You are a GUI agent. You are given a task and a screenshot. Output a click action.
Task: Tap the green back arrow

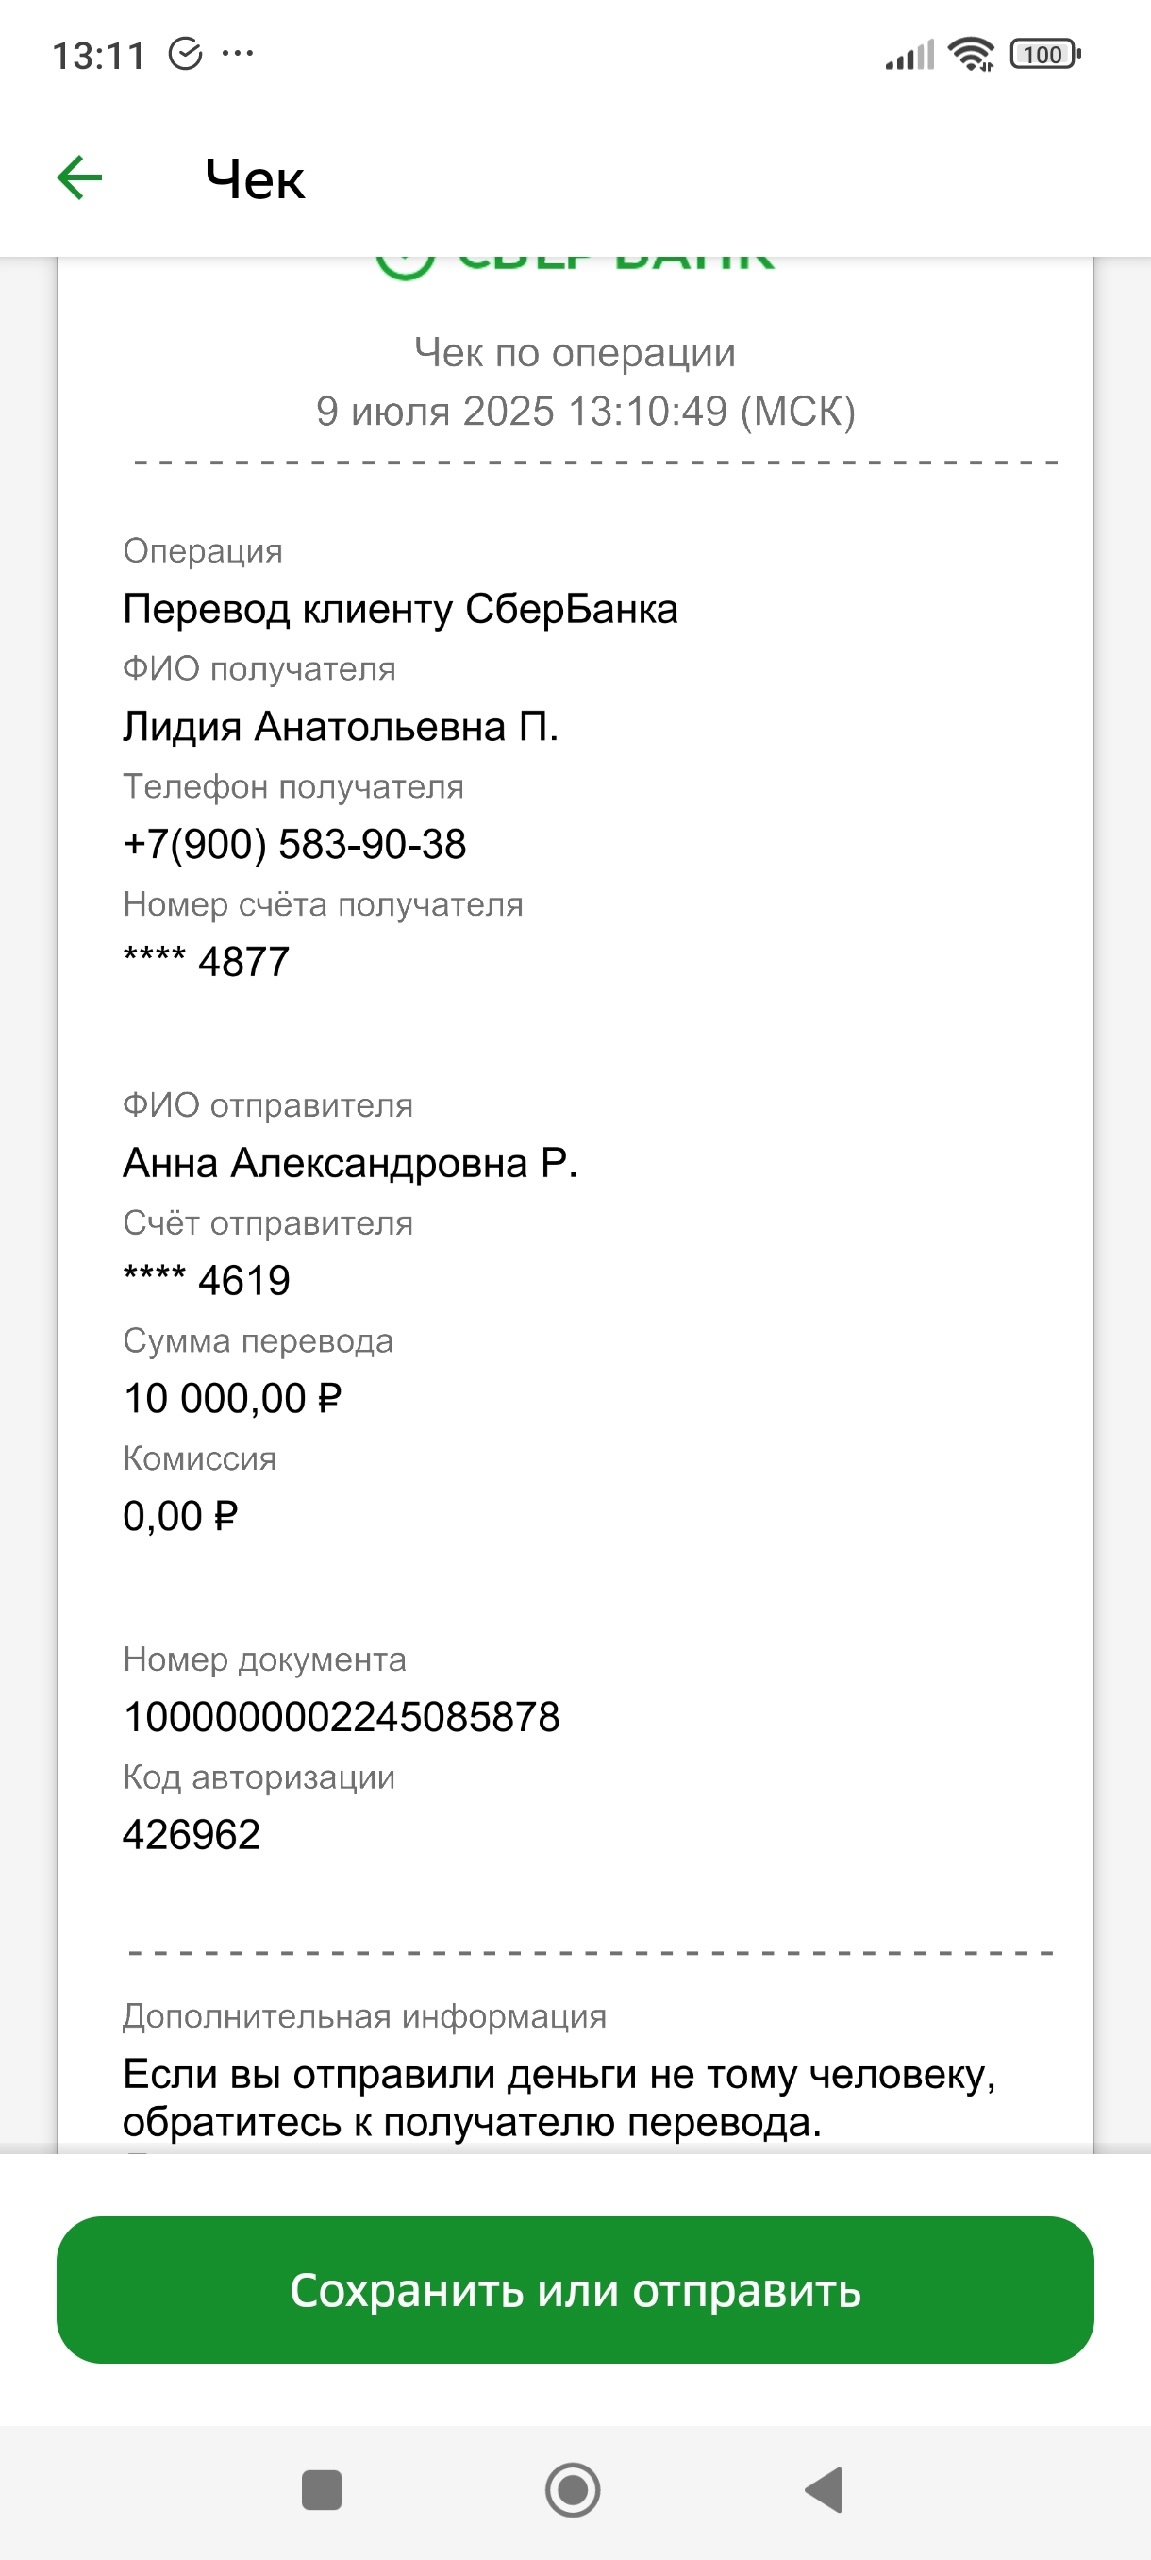click(x=80, y=179)
